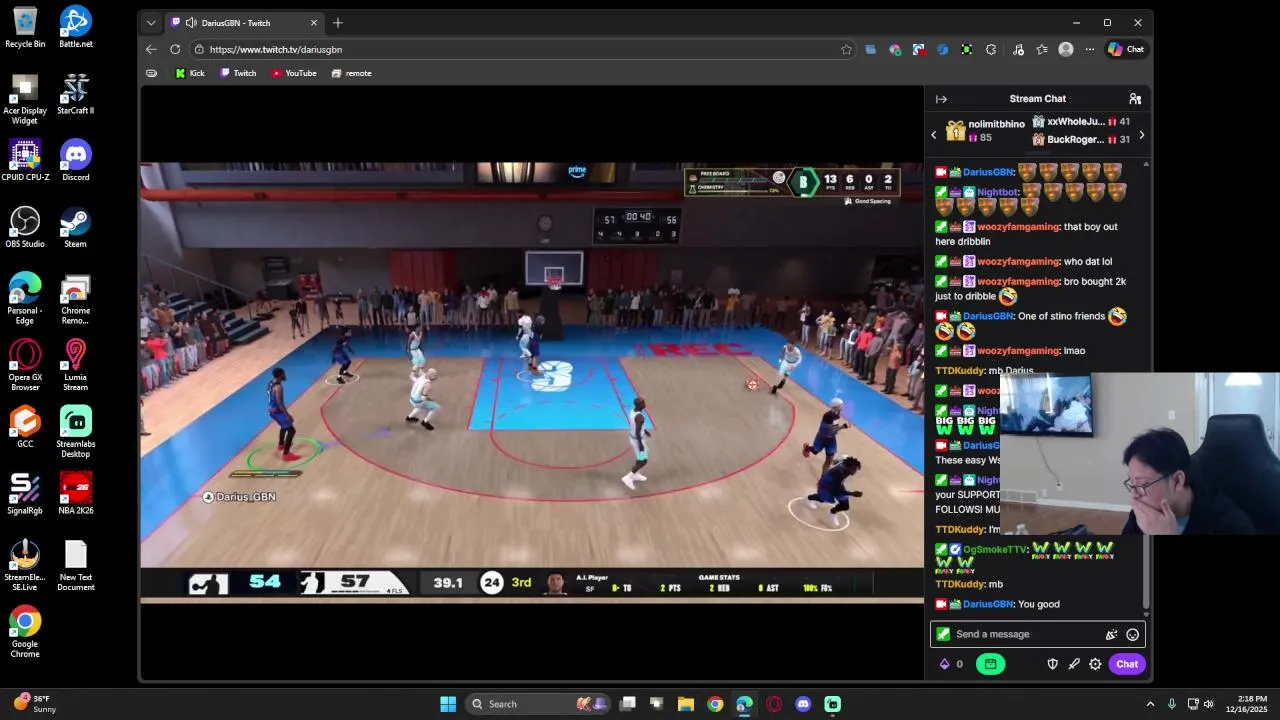Viewport: 1280px width, 720px height.
Task: Click the address bar URL
Action: (x=276, y=49)
